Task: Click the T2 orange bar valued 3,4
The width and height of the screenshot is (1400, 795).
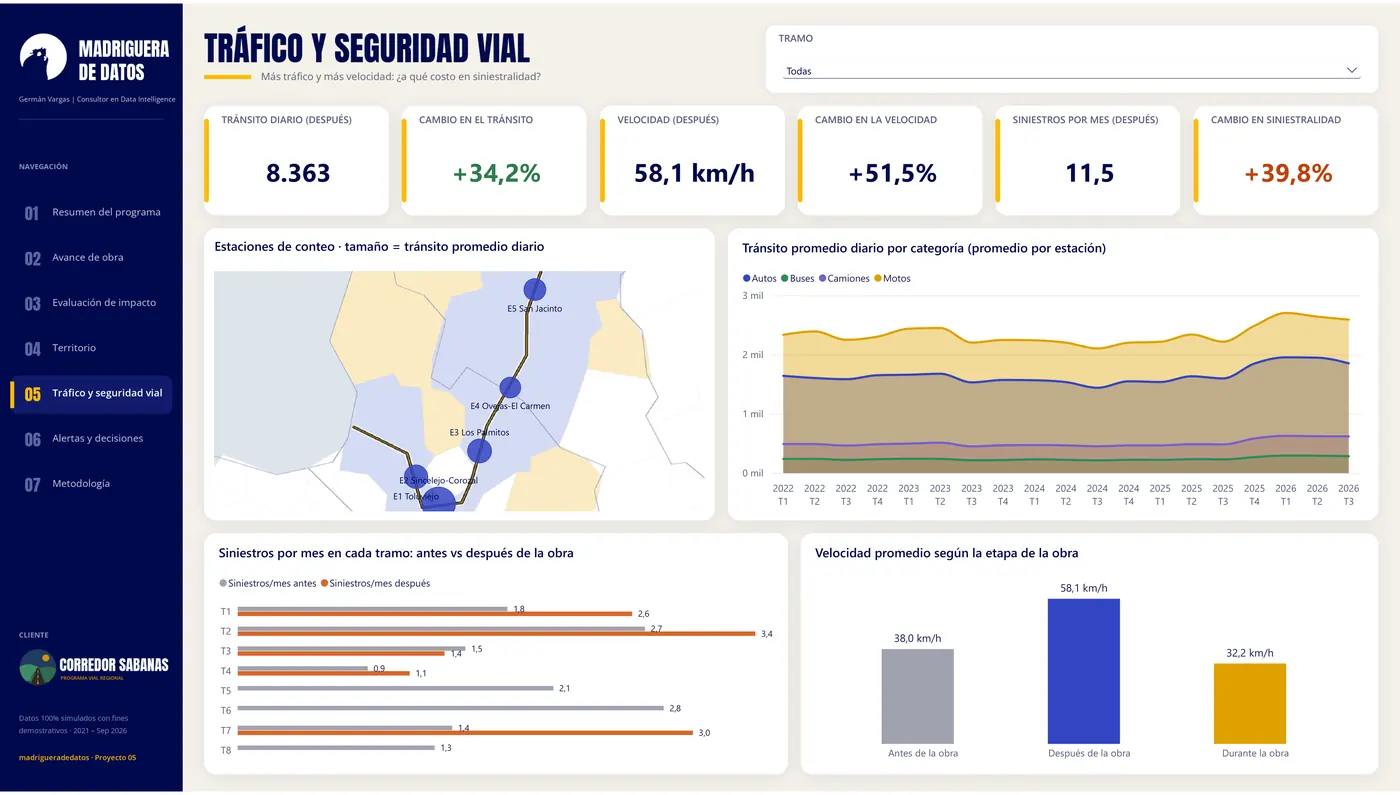Action: coord(496,634)
